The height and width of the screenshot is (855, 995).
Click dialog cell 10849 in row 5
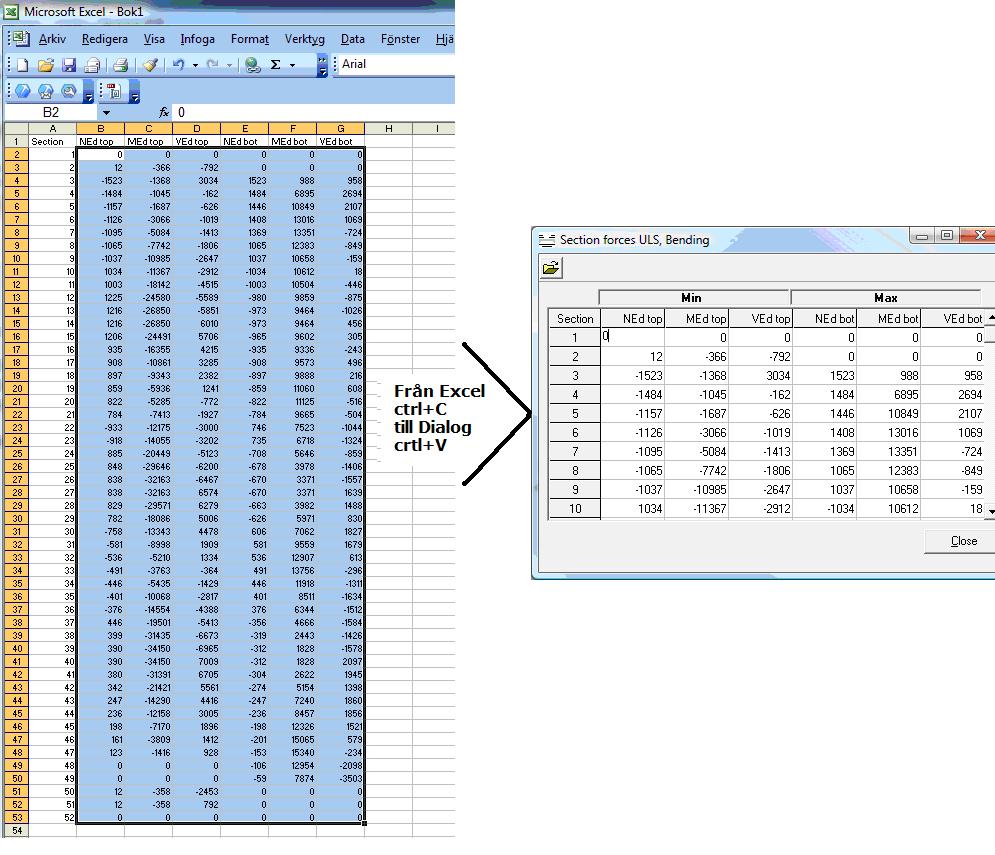(889, 413)
